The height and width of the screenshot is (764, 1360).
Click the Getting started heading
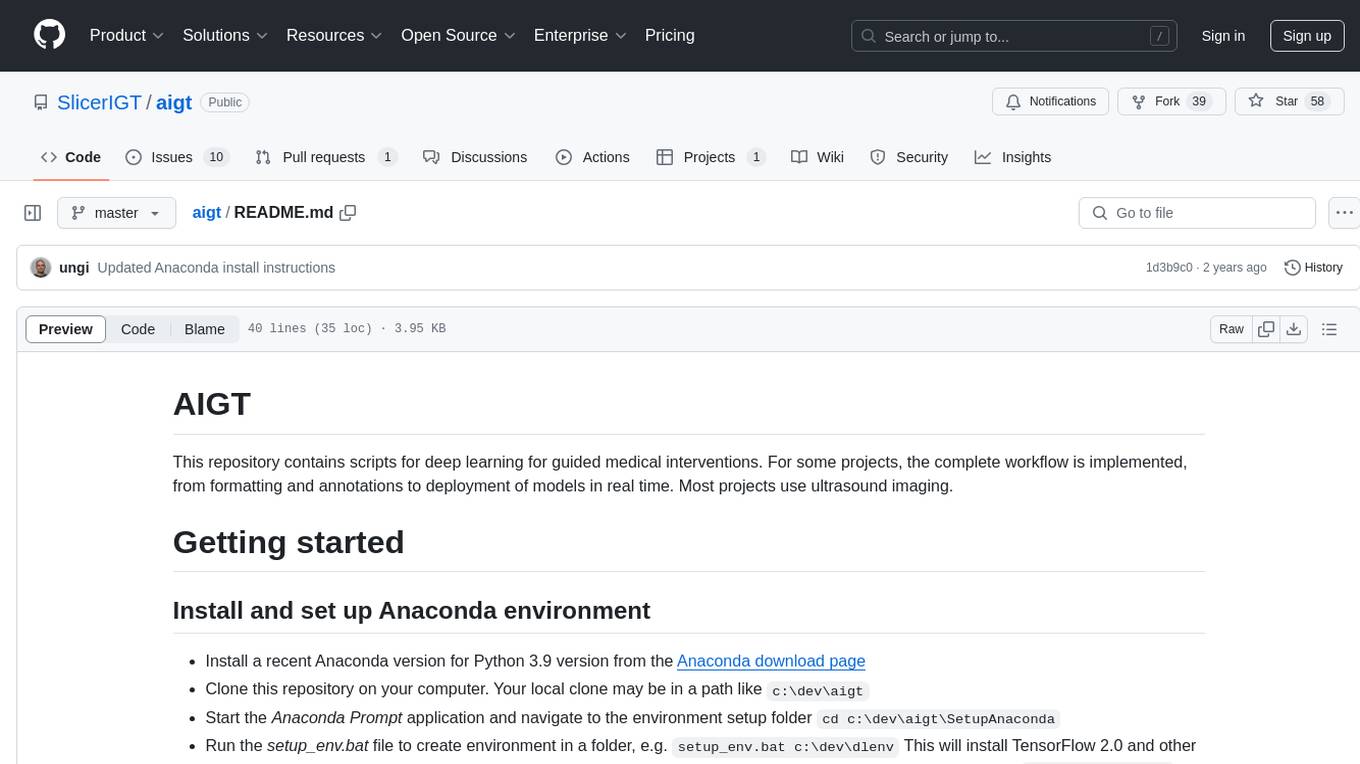289,542
